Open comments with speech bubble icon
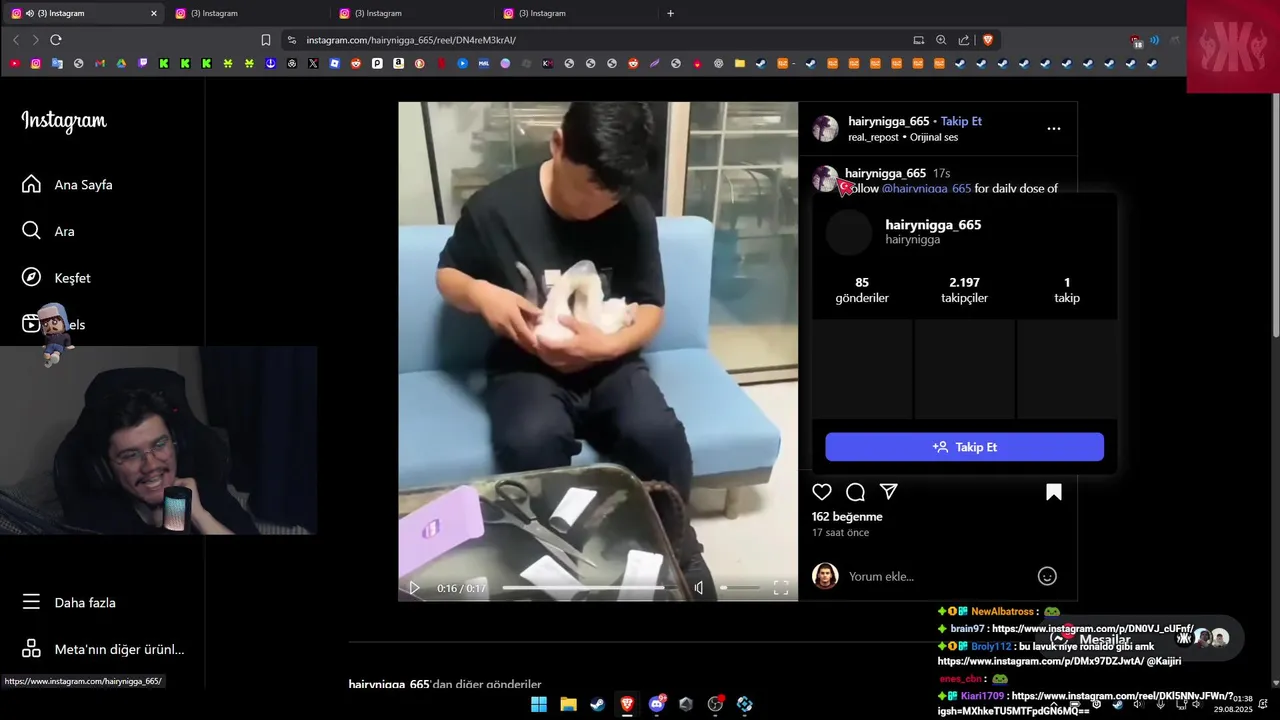Screen dimensions: 1280x720 click(x=855, y=492)
